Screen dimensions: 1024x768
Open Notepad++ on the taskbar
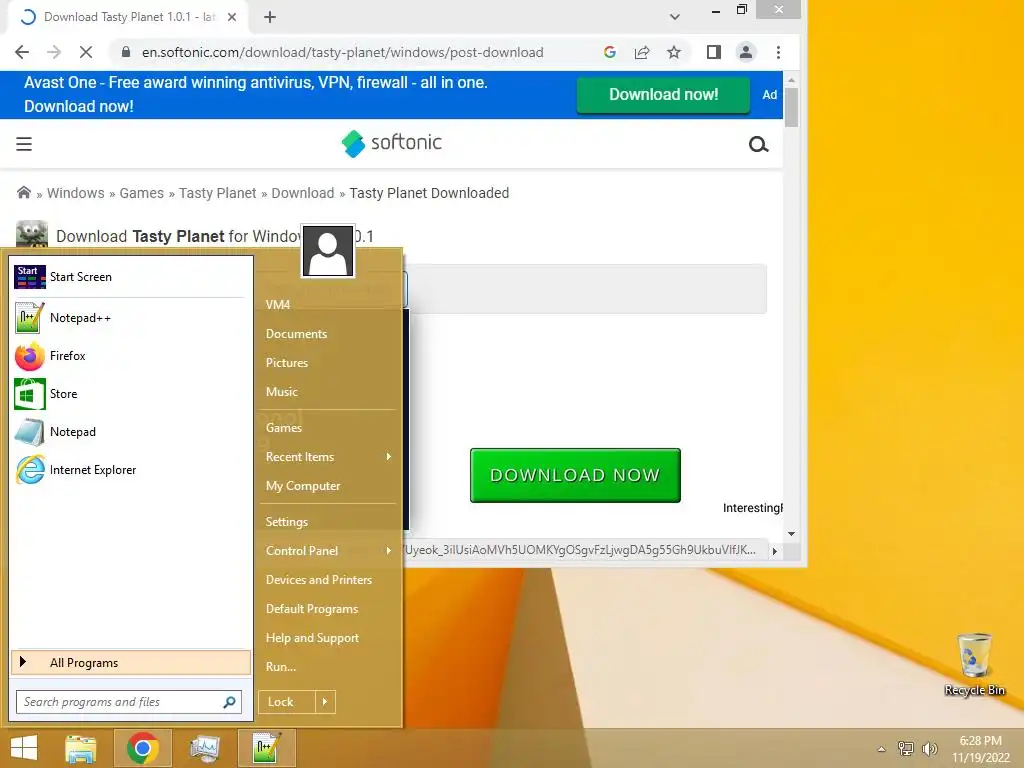point(266,748)
